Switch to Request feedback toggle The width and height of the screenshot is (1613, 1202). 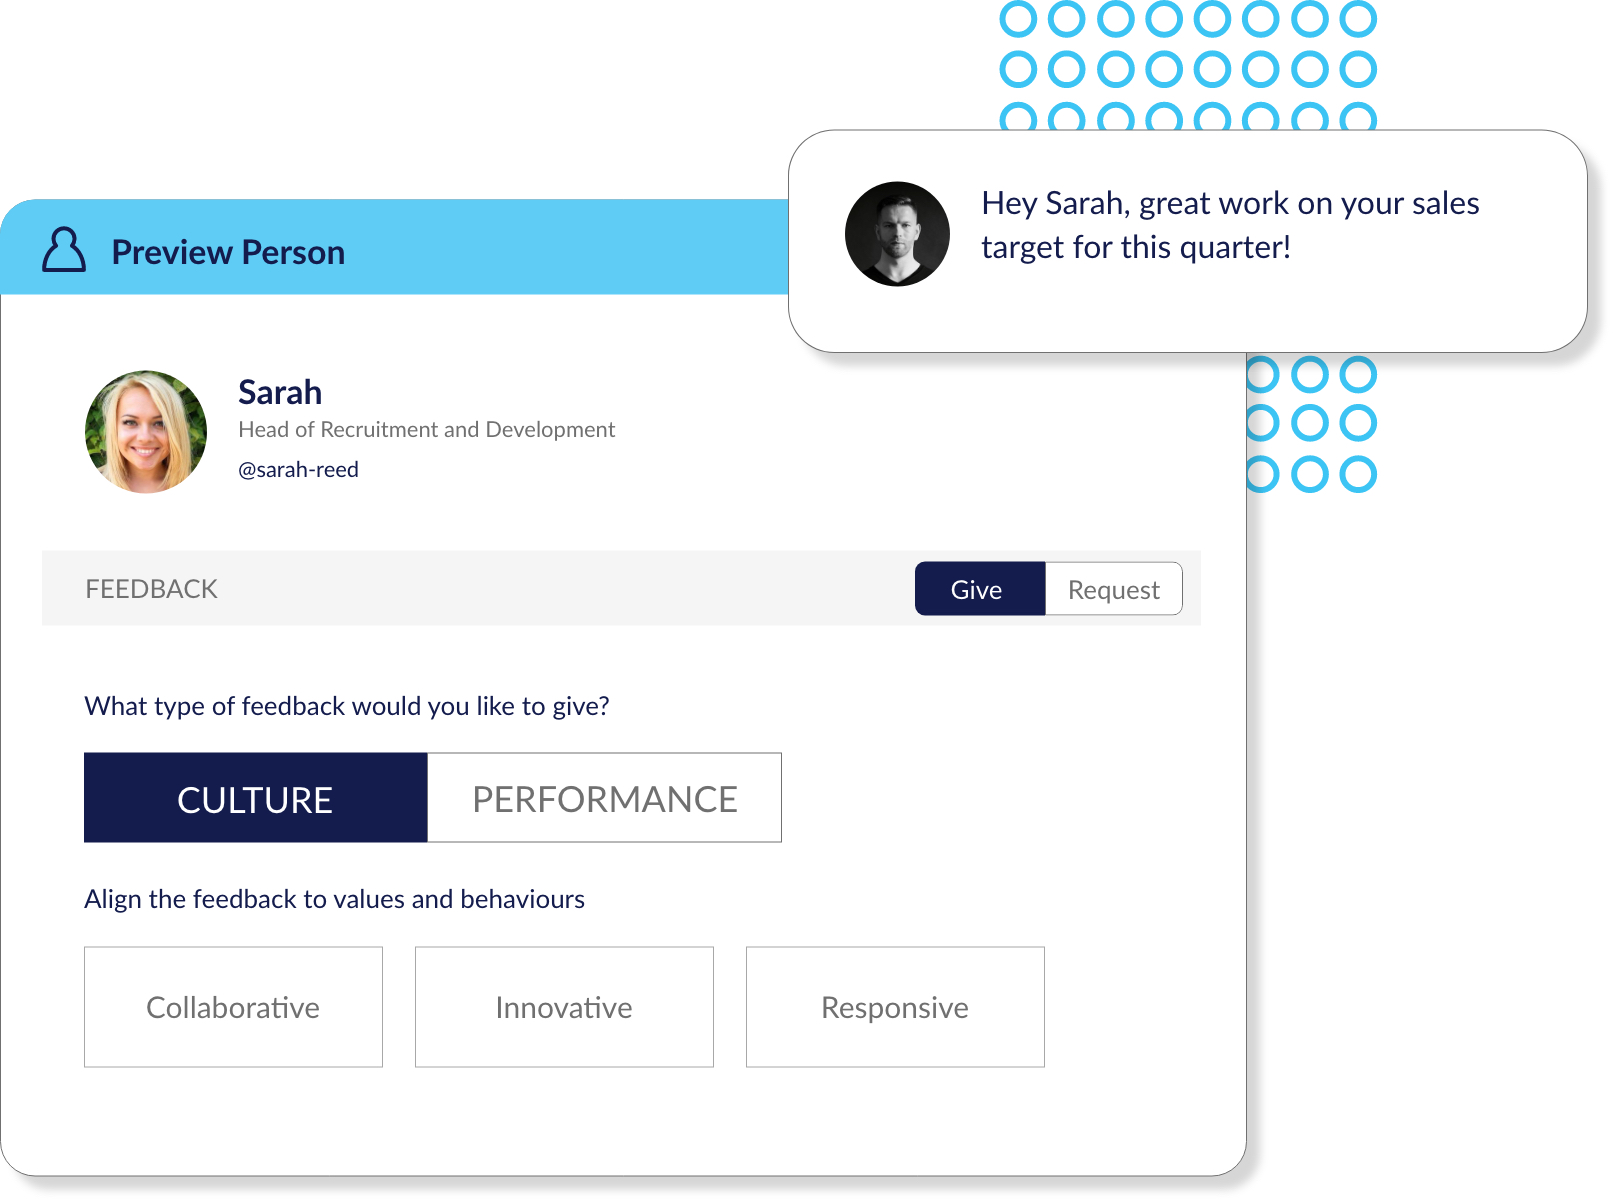click(x=1113, y=589)
